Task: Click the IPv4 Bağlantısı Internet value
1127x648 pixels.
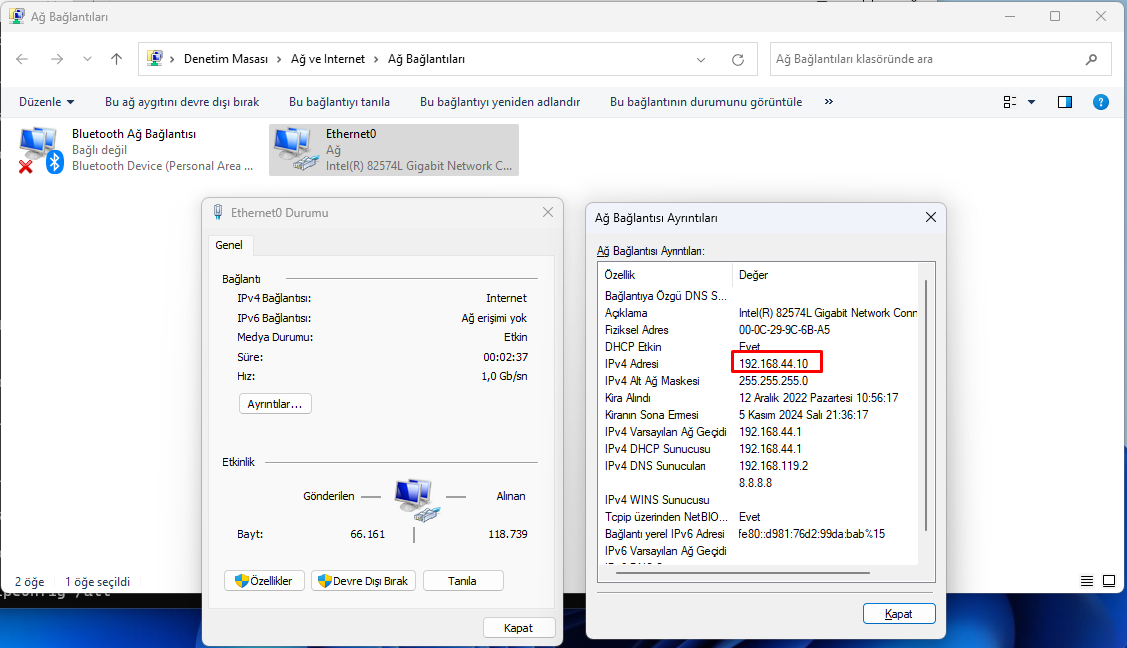Action: click(x=506, y=298)
